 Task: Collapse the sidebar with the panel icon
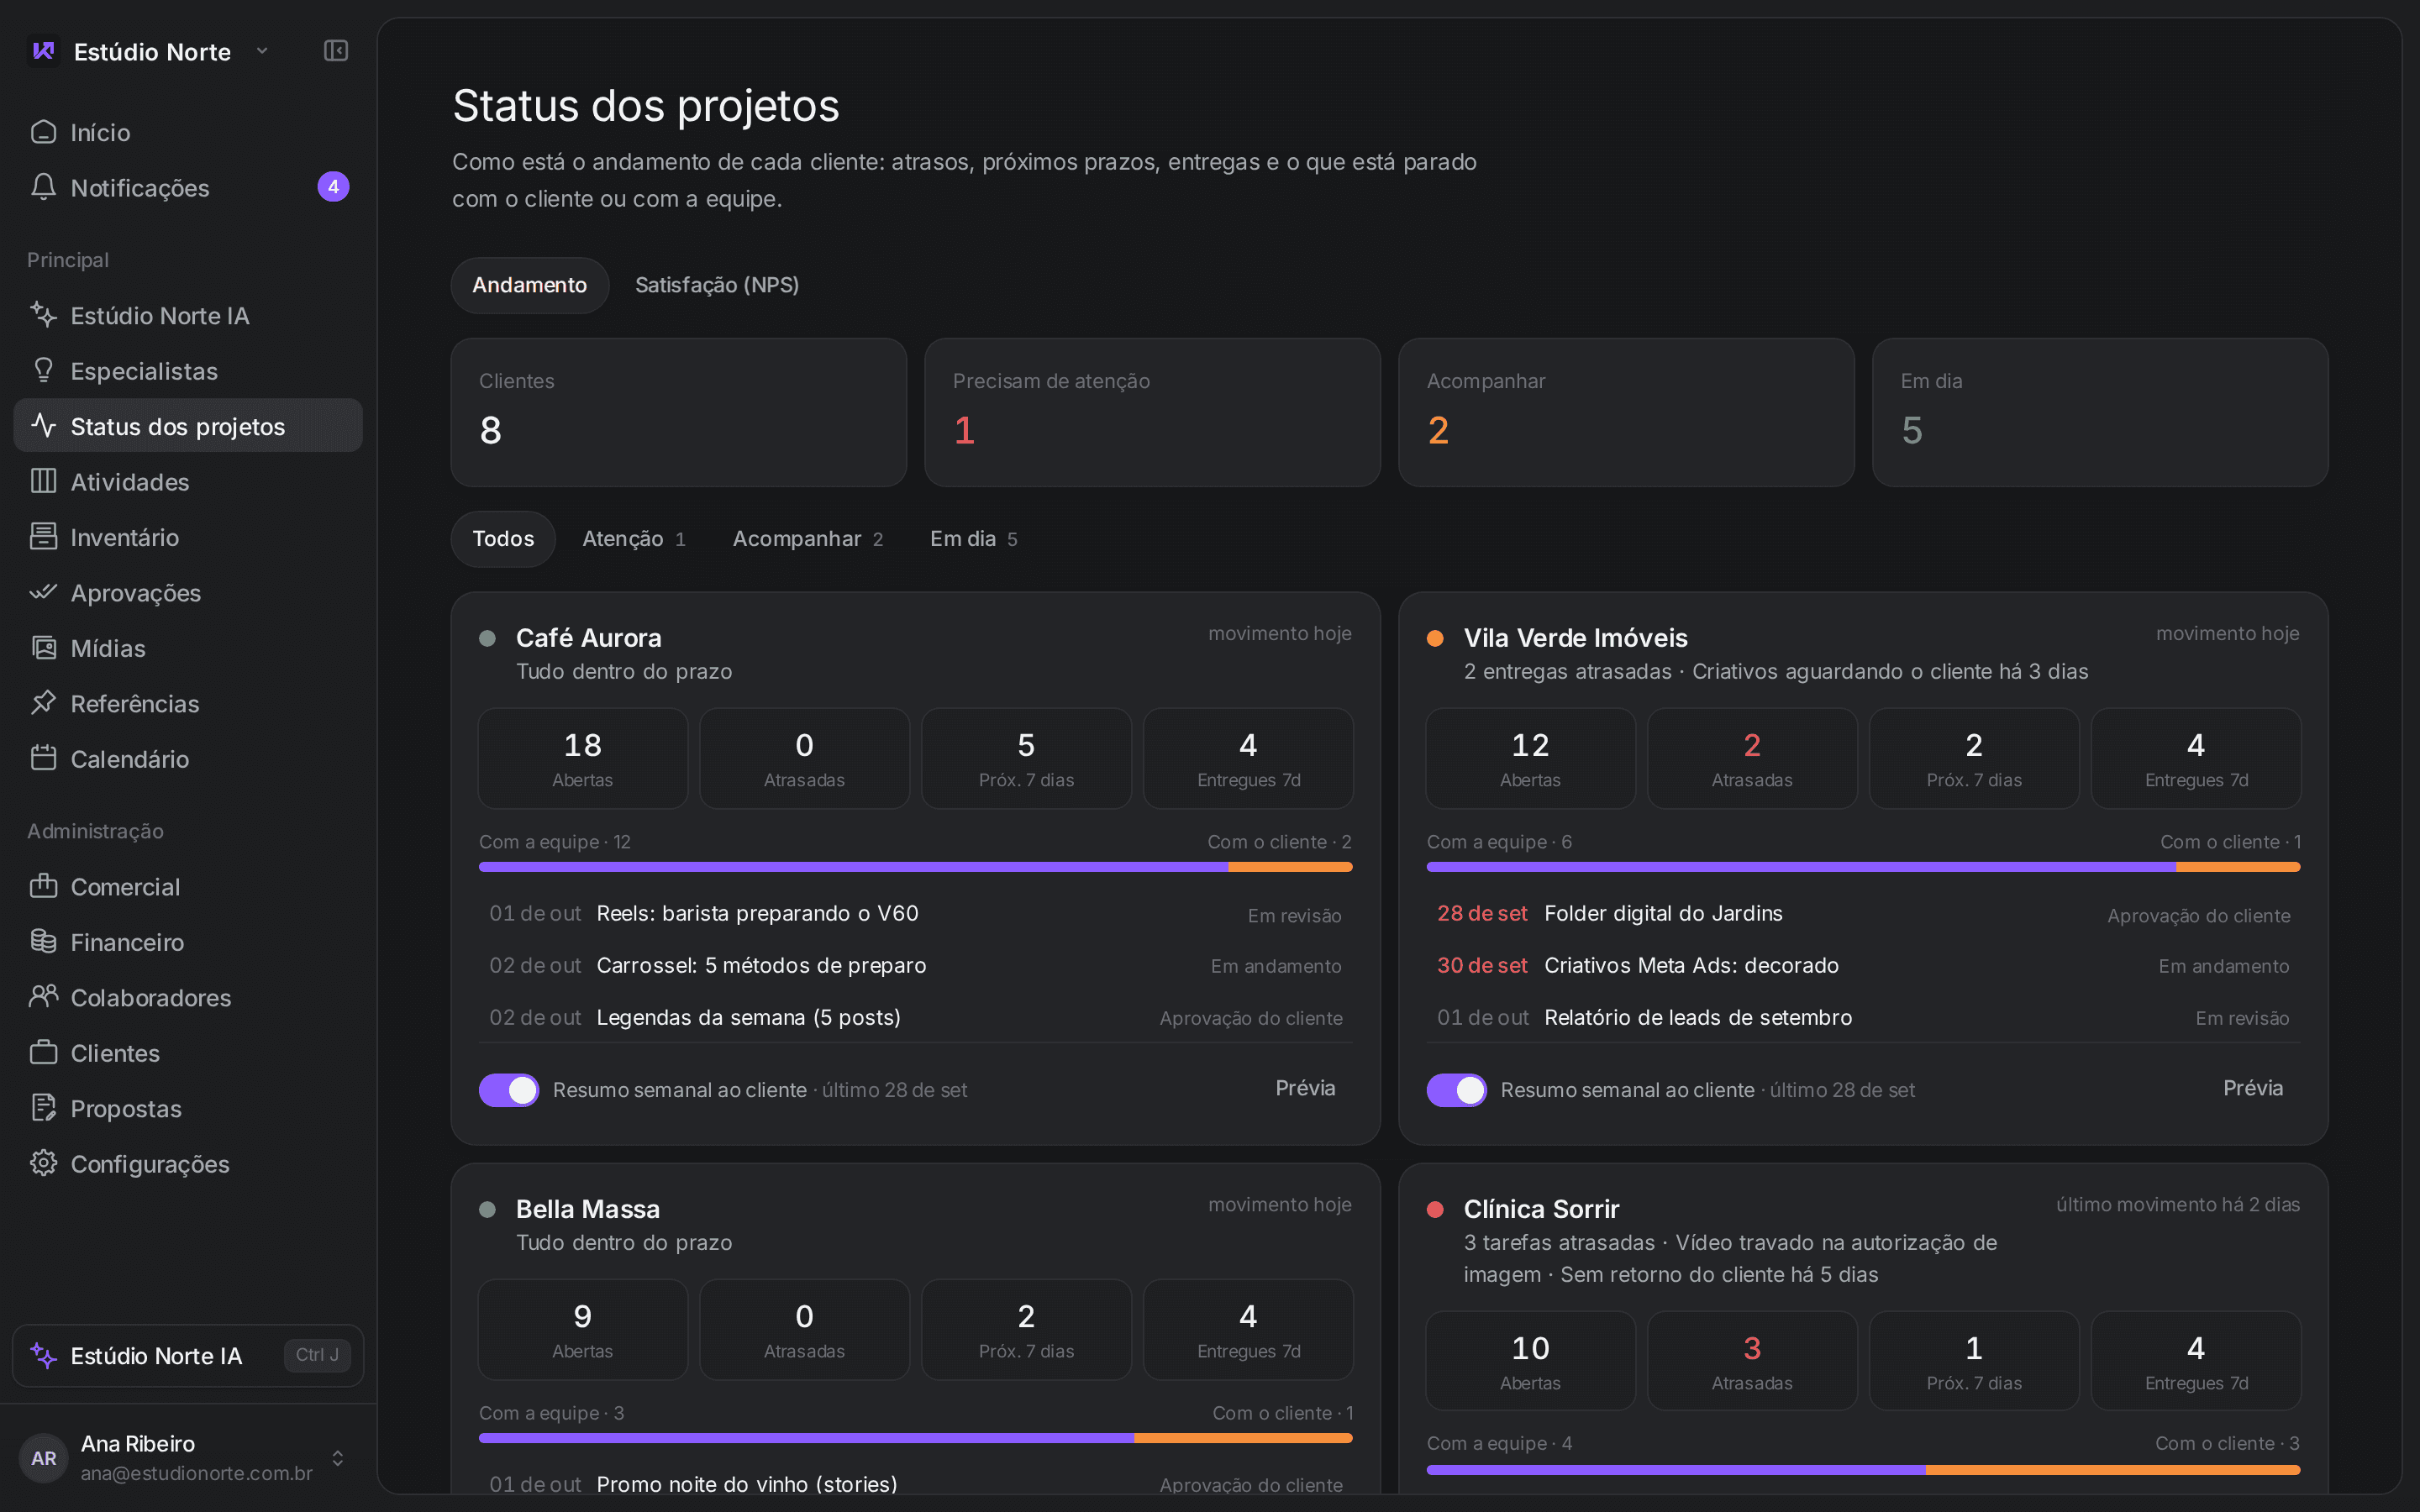pos(336,51)
